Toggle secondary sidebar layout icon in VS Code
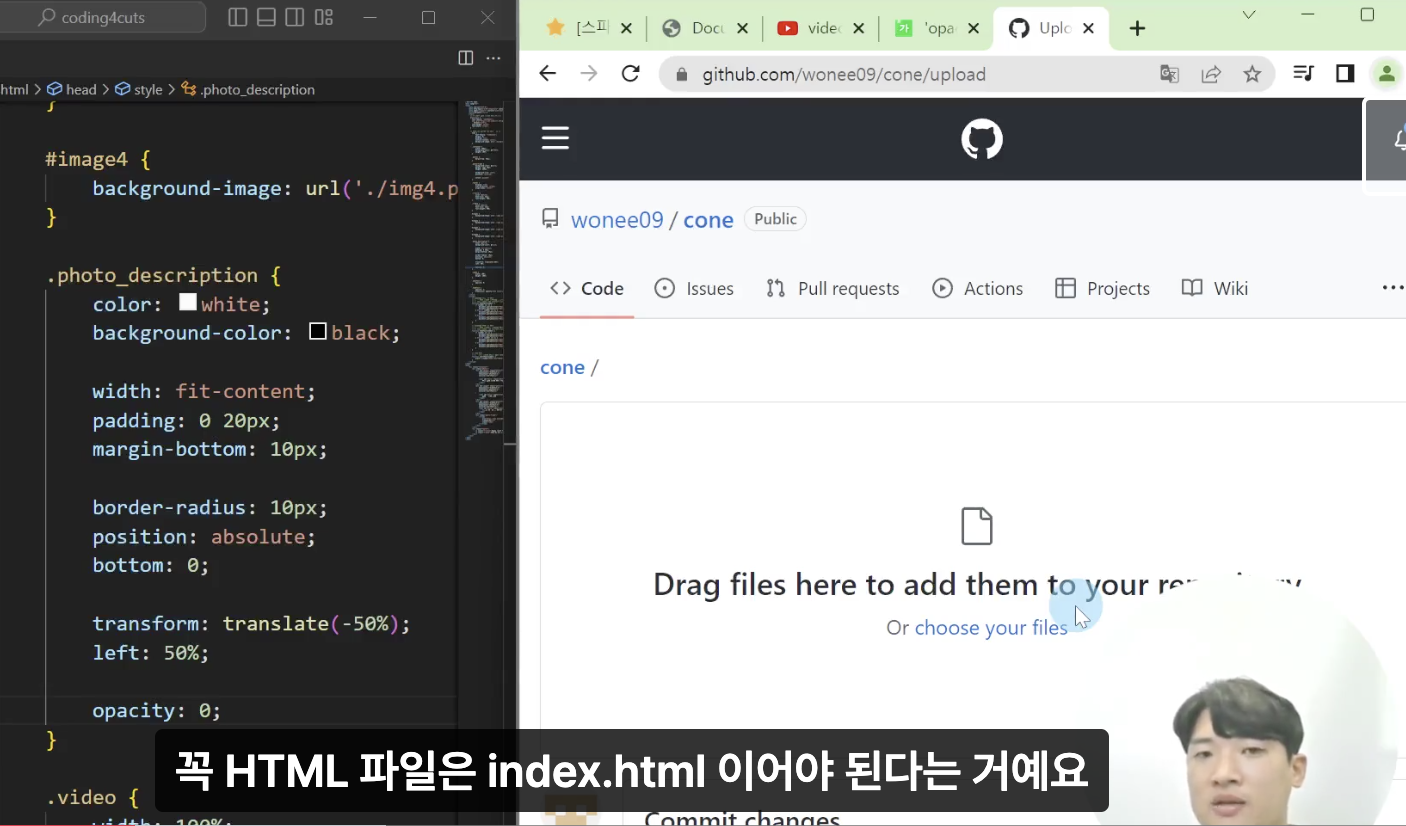The height and width of the screenshot is (826, 1406). coord(295,17)
